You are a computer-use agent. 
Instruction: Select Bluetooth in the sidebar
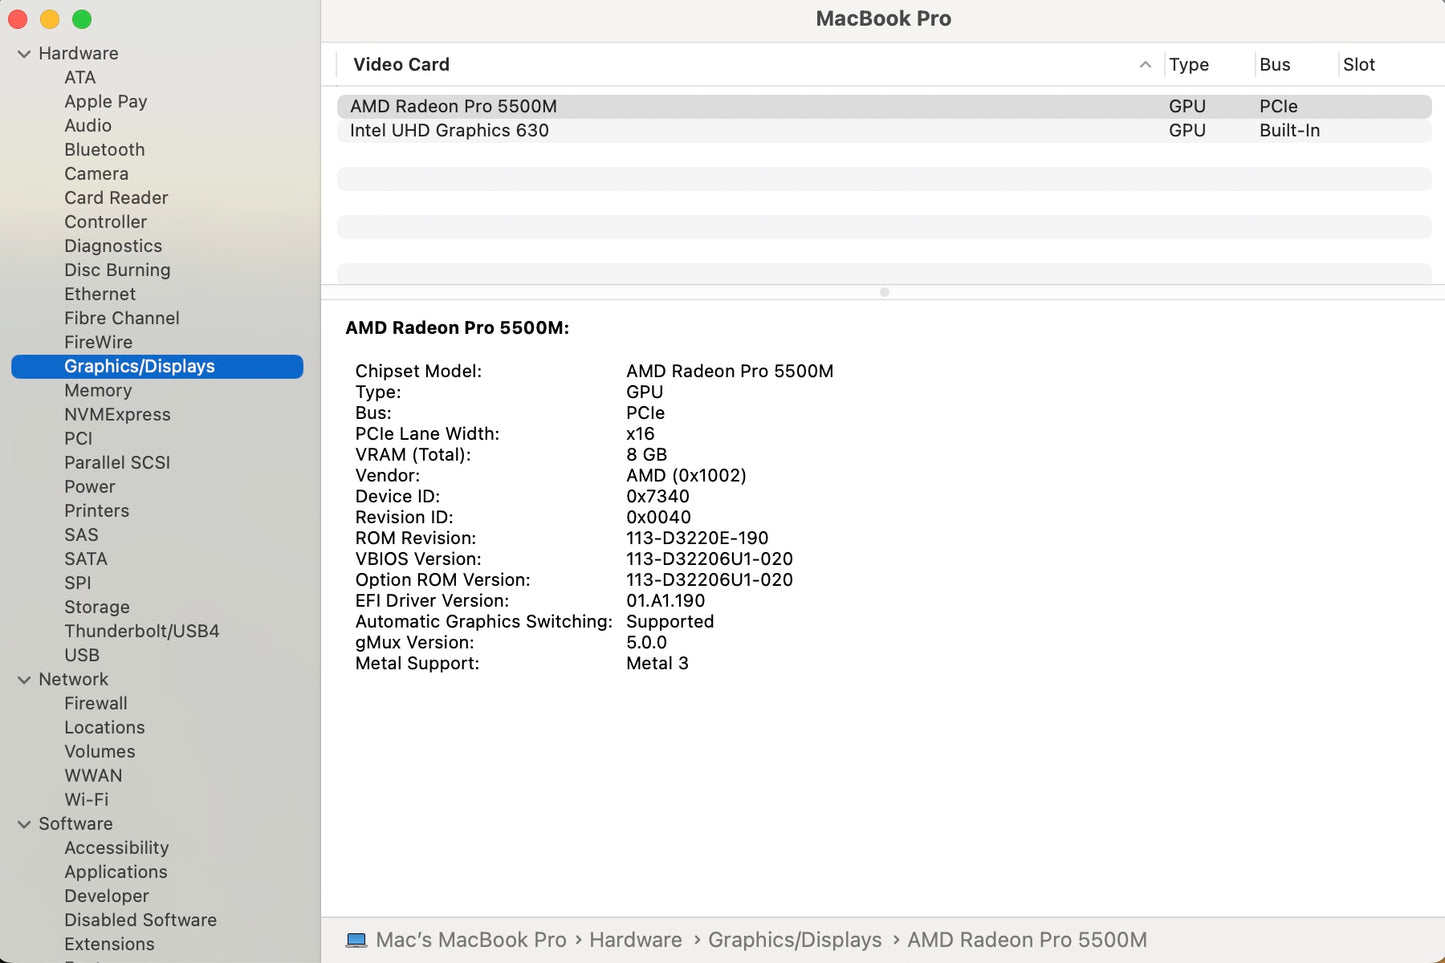pyautogui.click(x=104, y=149)
